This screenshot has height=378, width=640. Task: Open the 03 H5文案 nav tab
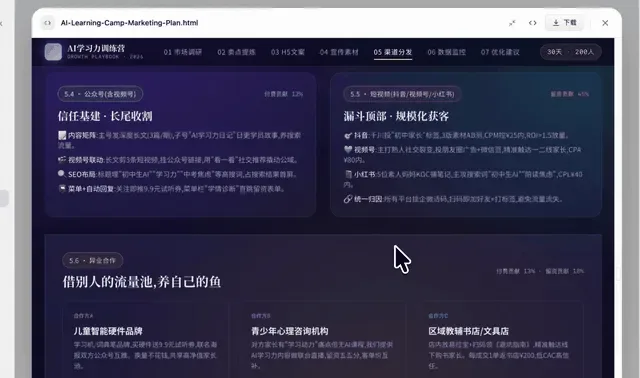[x=288, y=52]
